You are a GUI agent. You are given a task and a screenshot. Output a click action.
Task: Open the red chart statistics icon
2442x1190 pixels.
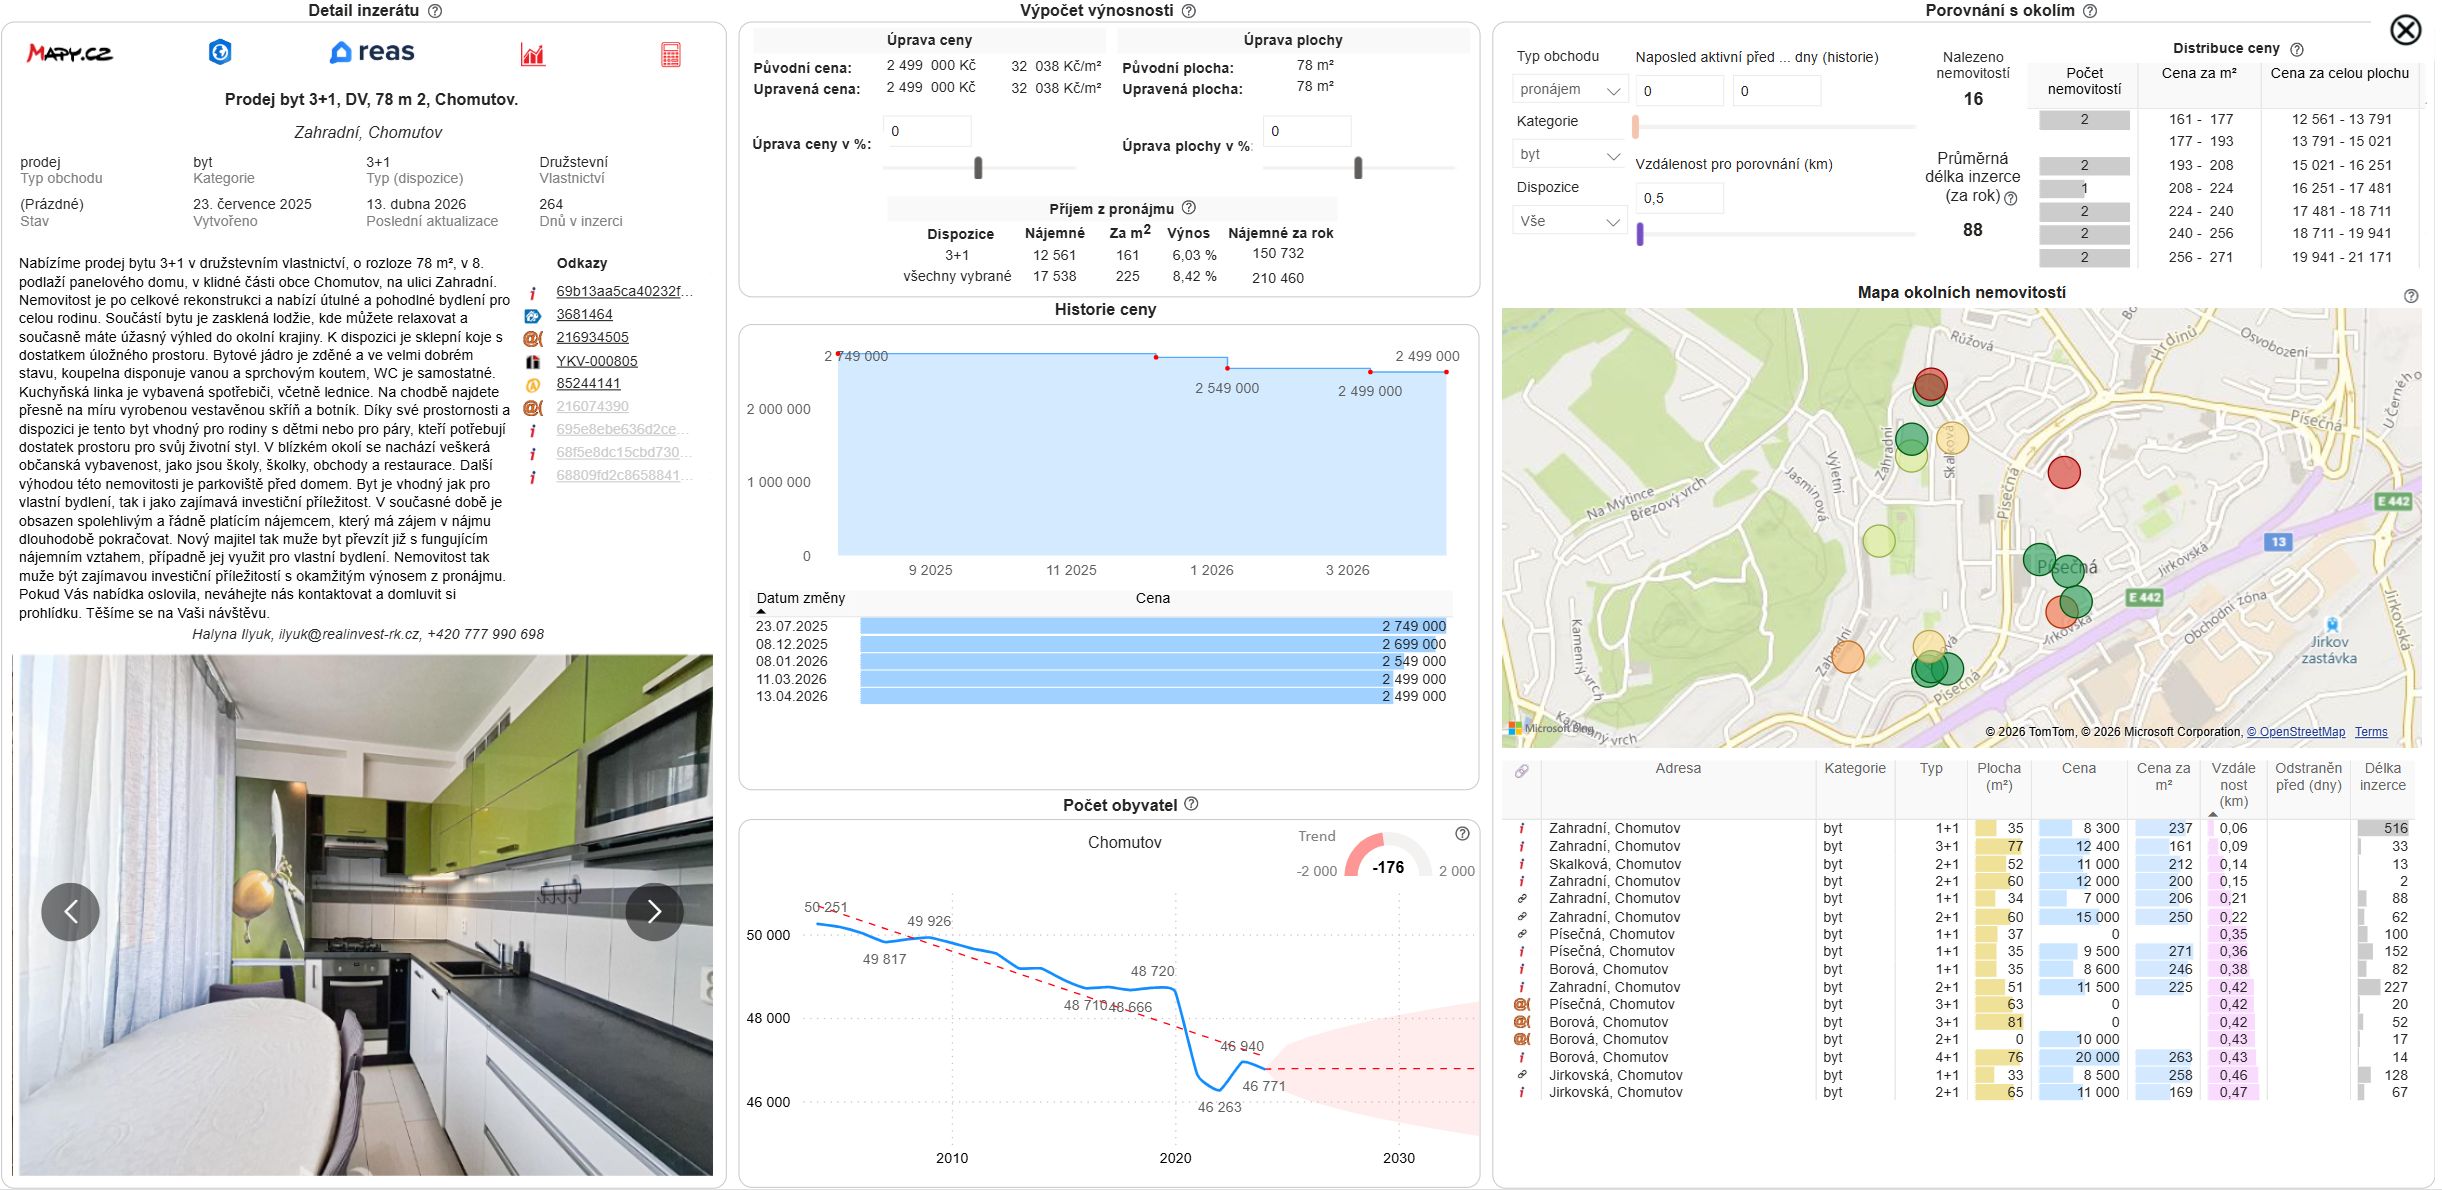coord(533,54)
